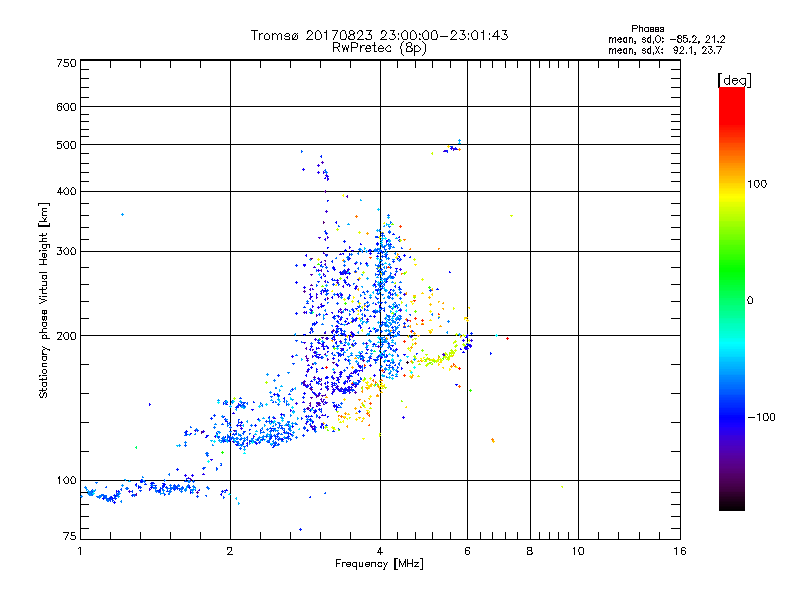
Task: Click the y-axis tick label '75'
Action: click(x=70, y=536)
